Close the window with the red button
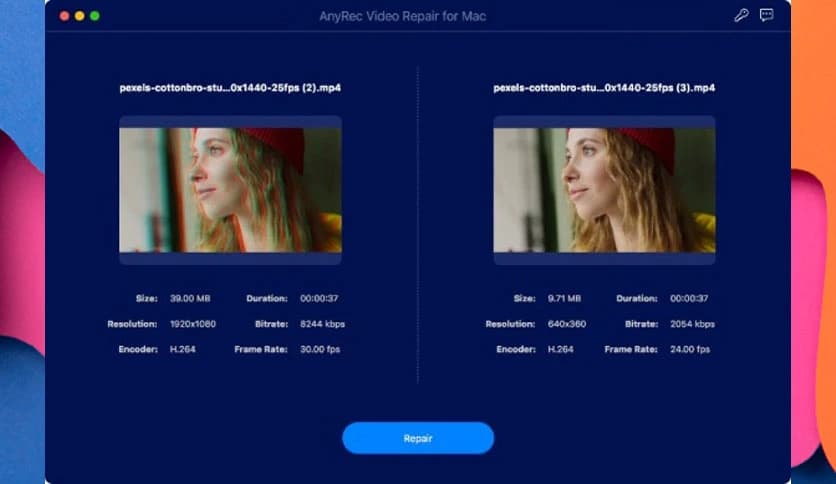This screenshot has height=484, width=836. click(65, 16)
